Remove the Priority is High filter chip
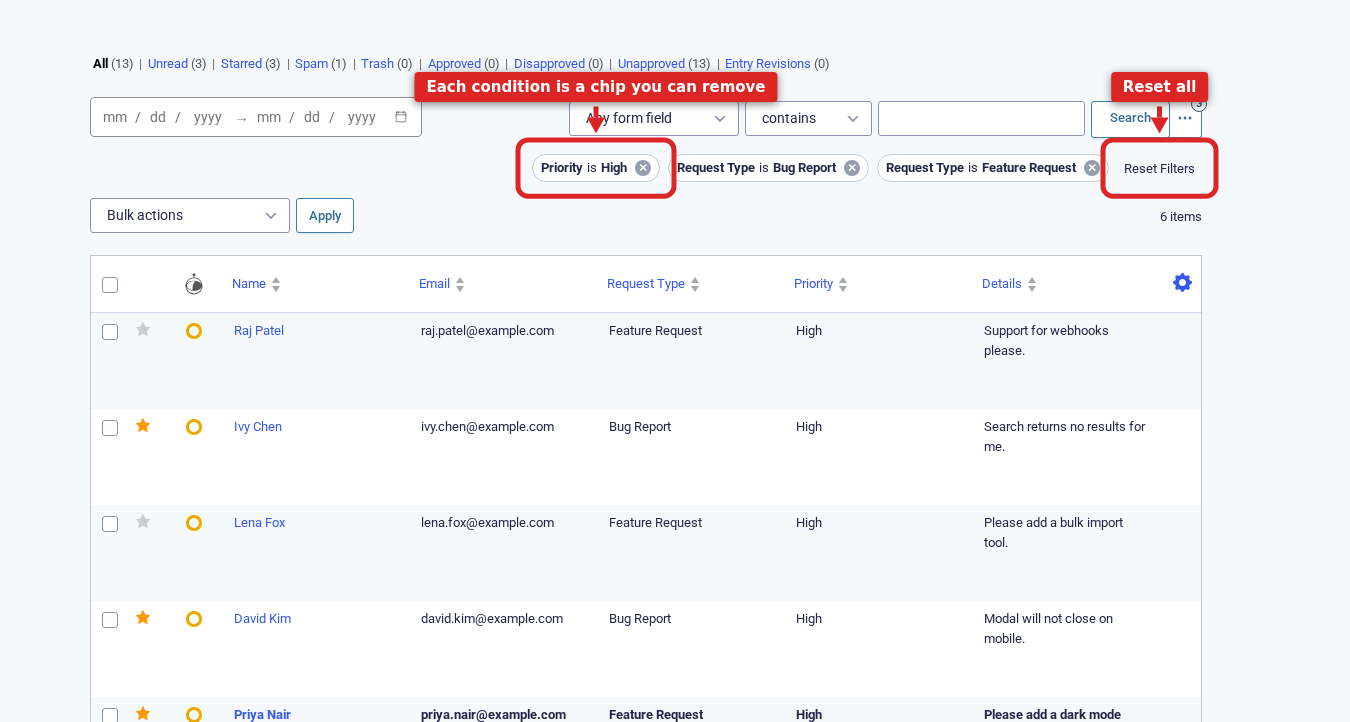This screenshot has height=722, width=1350. pos(643,168)
